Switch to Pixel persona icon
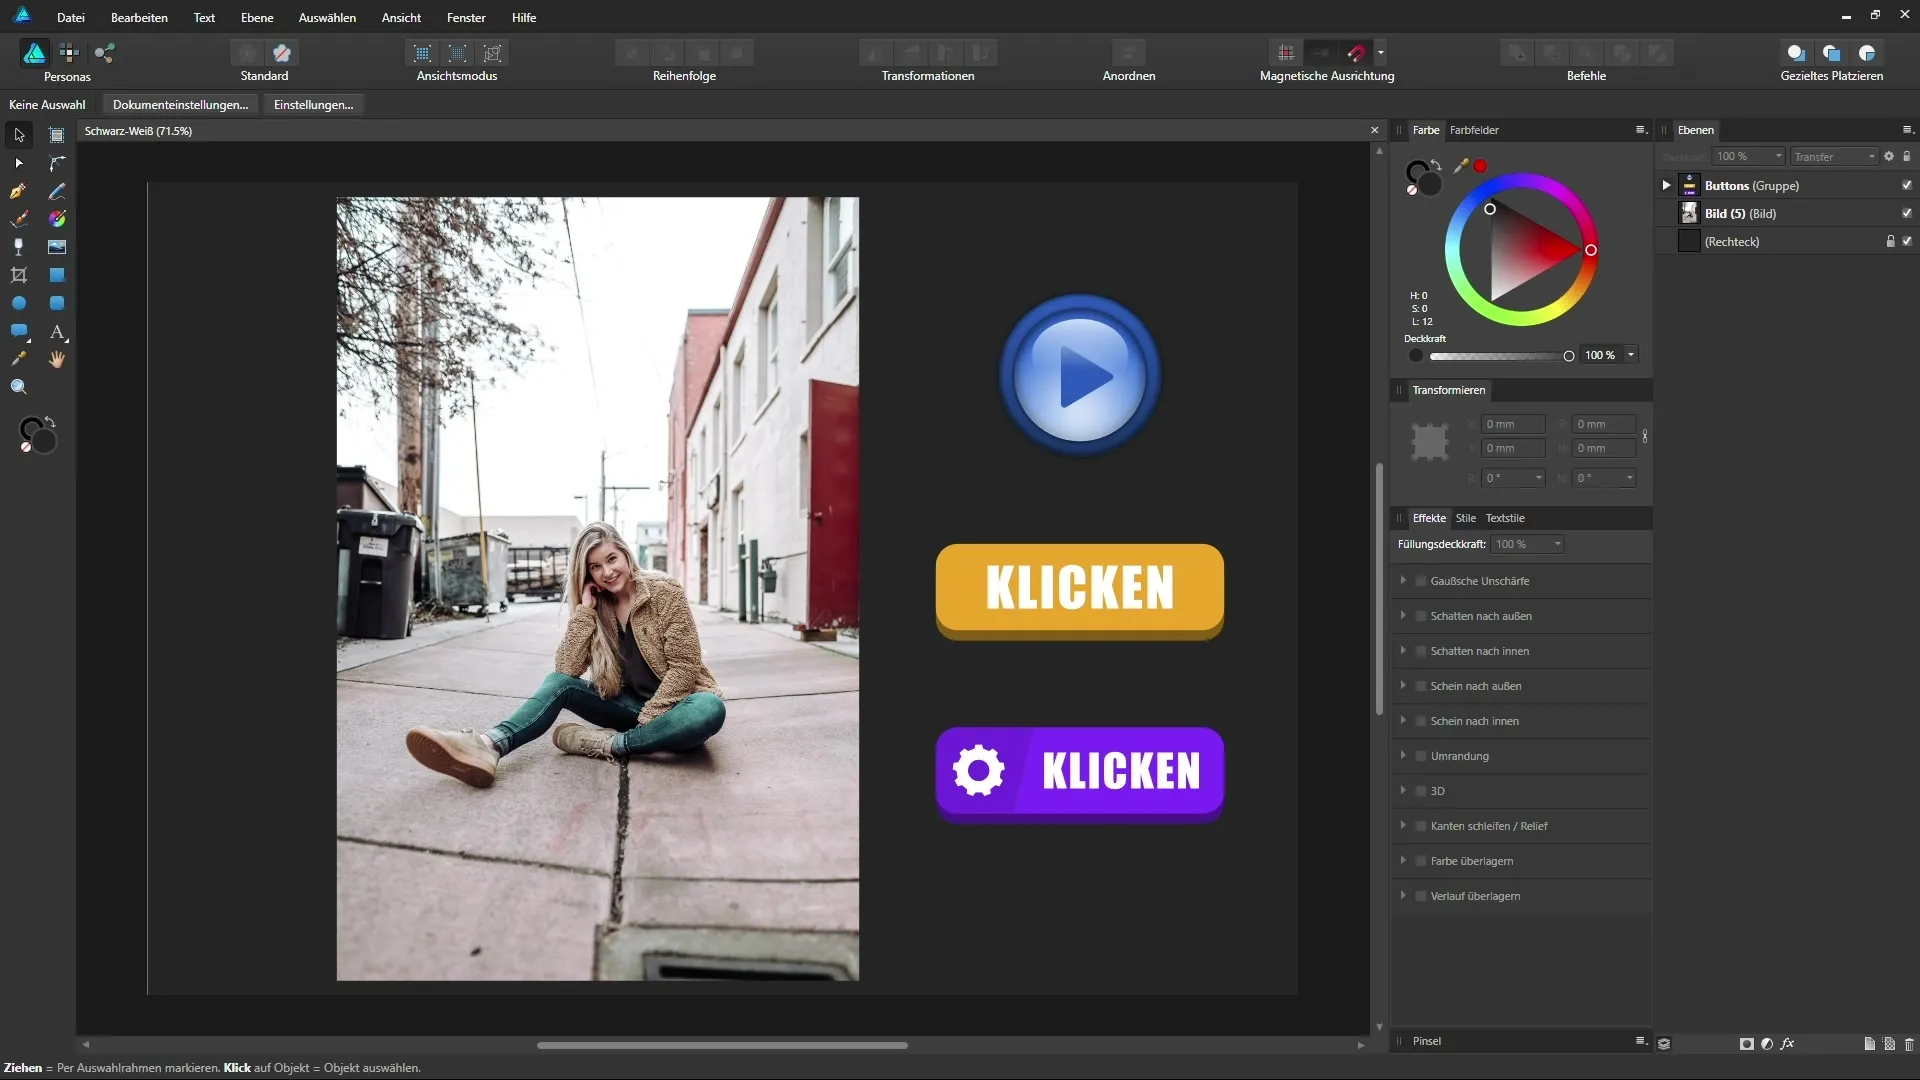The width and height of the screenshot is (1920, 1080). pos(69,53)
